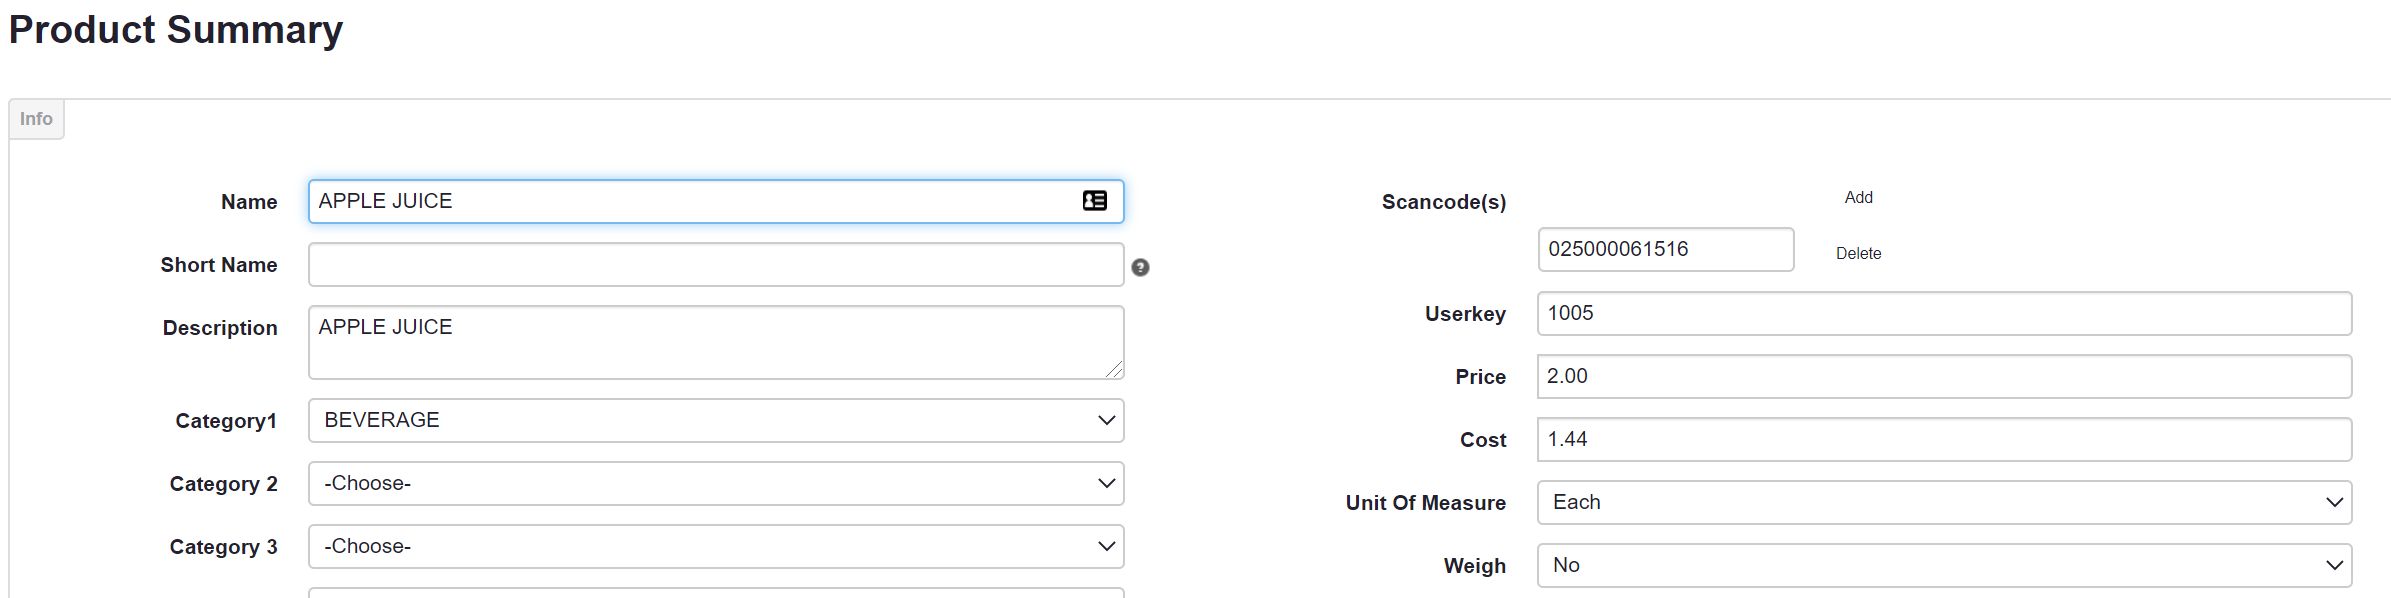The width and height of the screenshot is (2391, 598).
Task: Click the Userkey field showing 1005
Action: 1943,313
